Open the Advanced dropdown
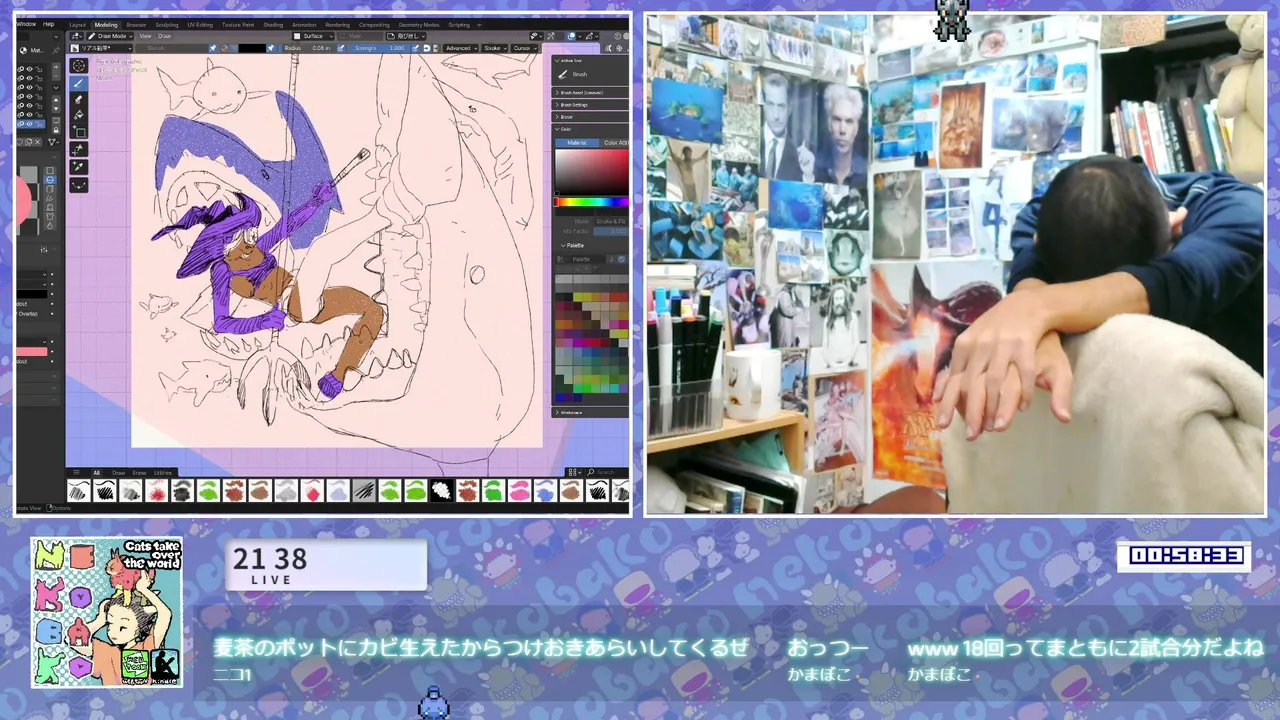This screenshot has height=720, width=1280. (x=460, y=48)
